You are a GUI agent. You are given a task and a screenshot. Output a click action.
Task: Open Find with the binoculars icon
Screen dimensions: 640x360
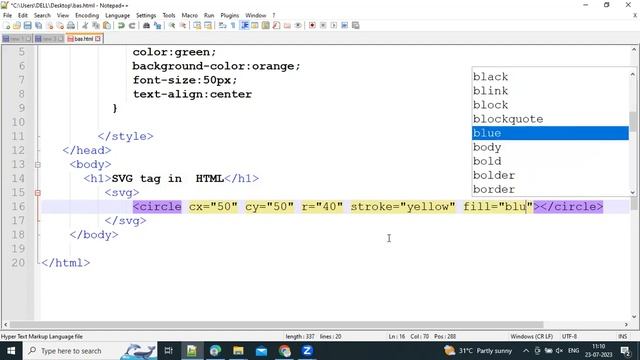(x=146, y=25)
